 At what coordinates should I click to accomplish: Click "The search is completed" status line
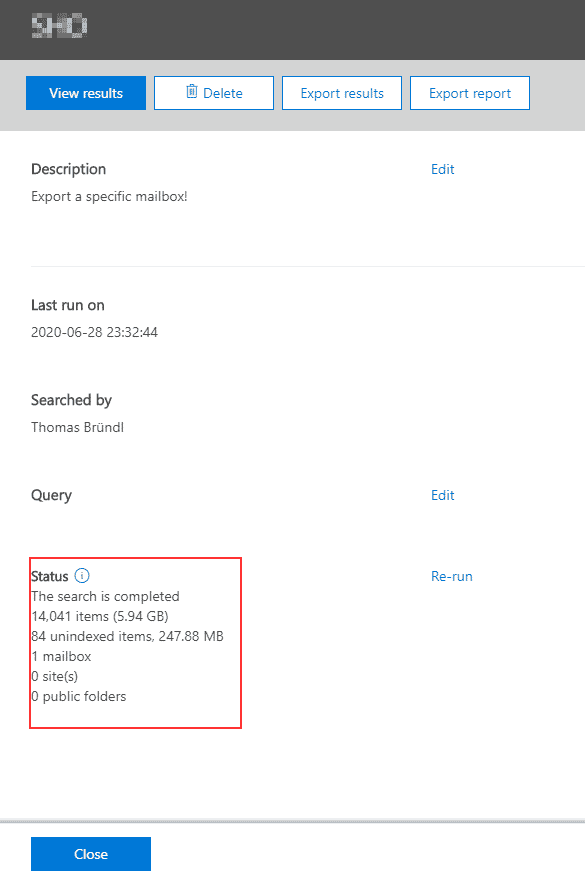point(106,597)
